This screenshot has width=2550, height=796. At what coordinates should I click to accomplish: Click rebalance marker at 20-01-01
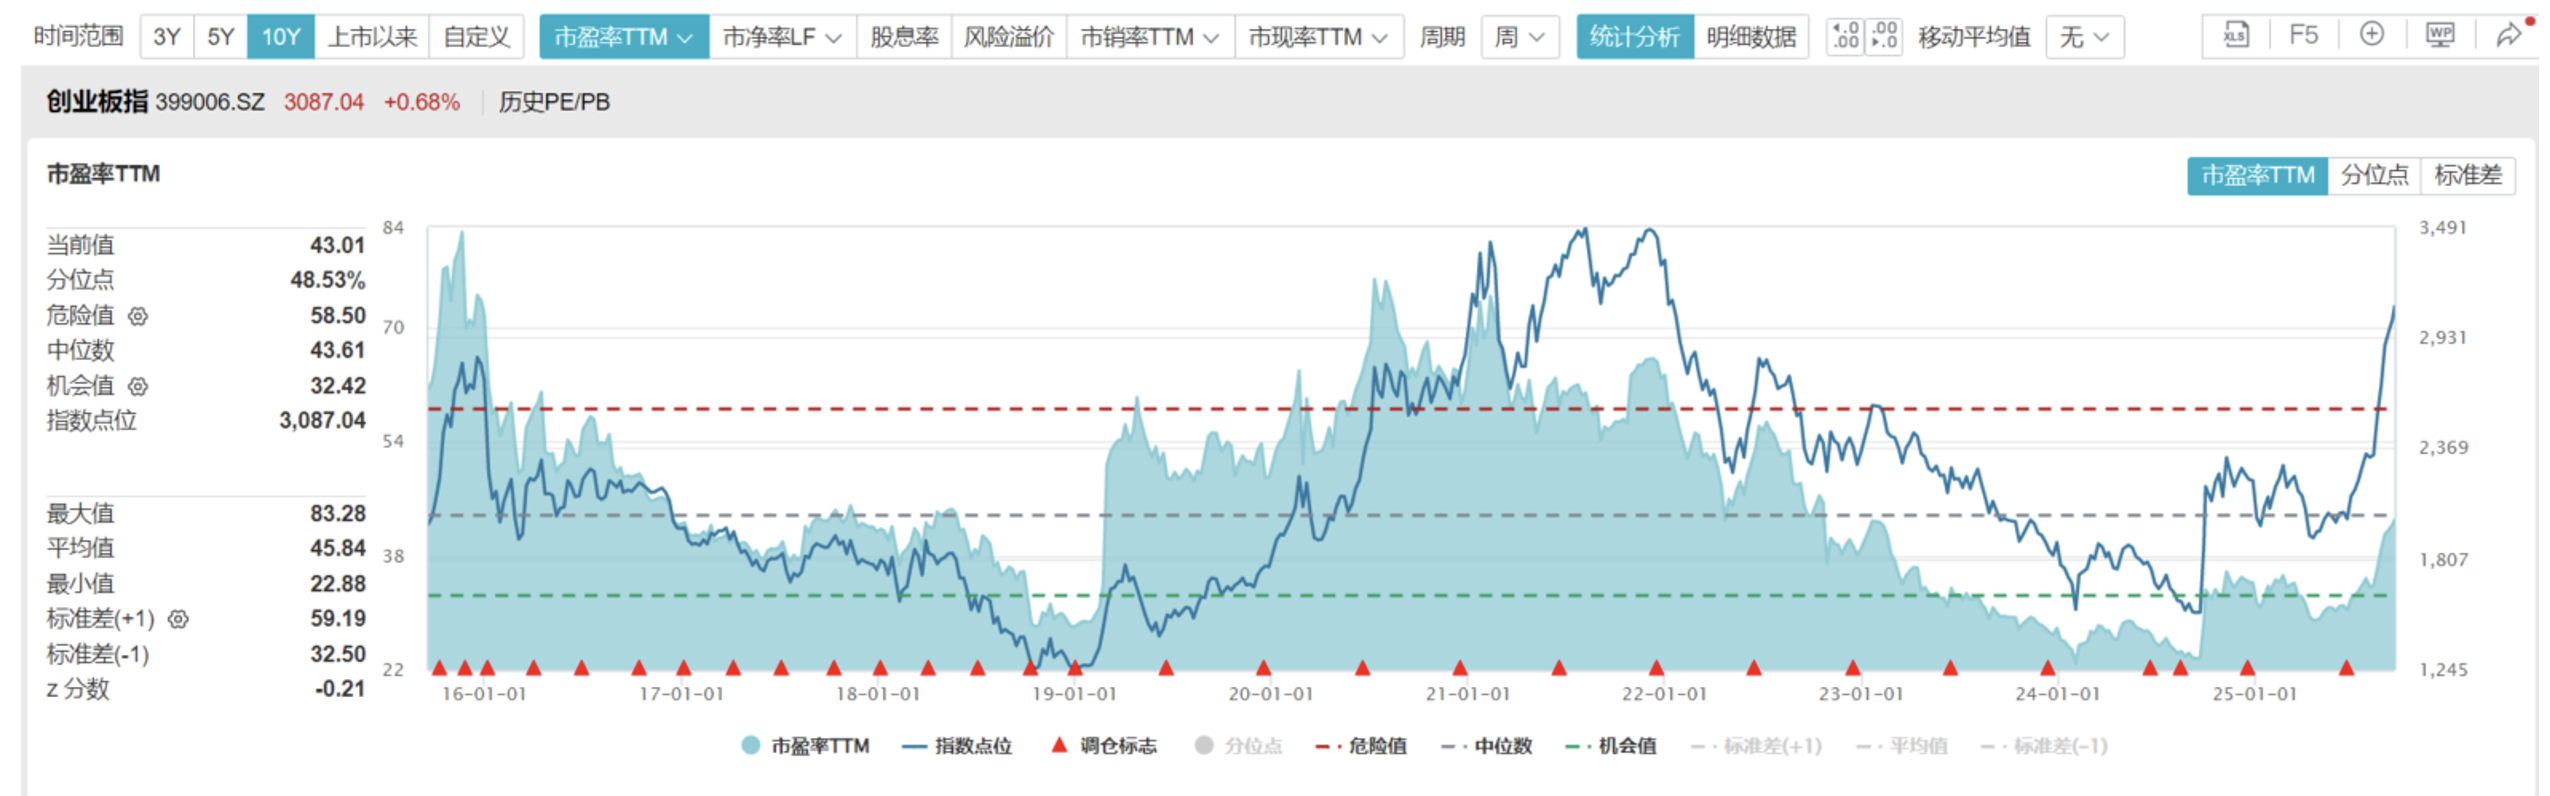[1263, 667]
